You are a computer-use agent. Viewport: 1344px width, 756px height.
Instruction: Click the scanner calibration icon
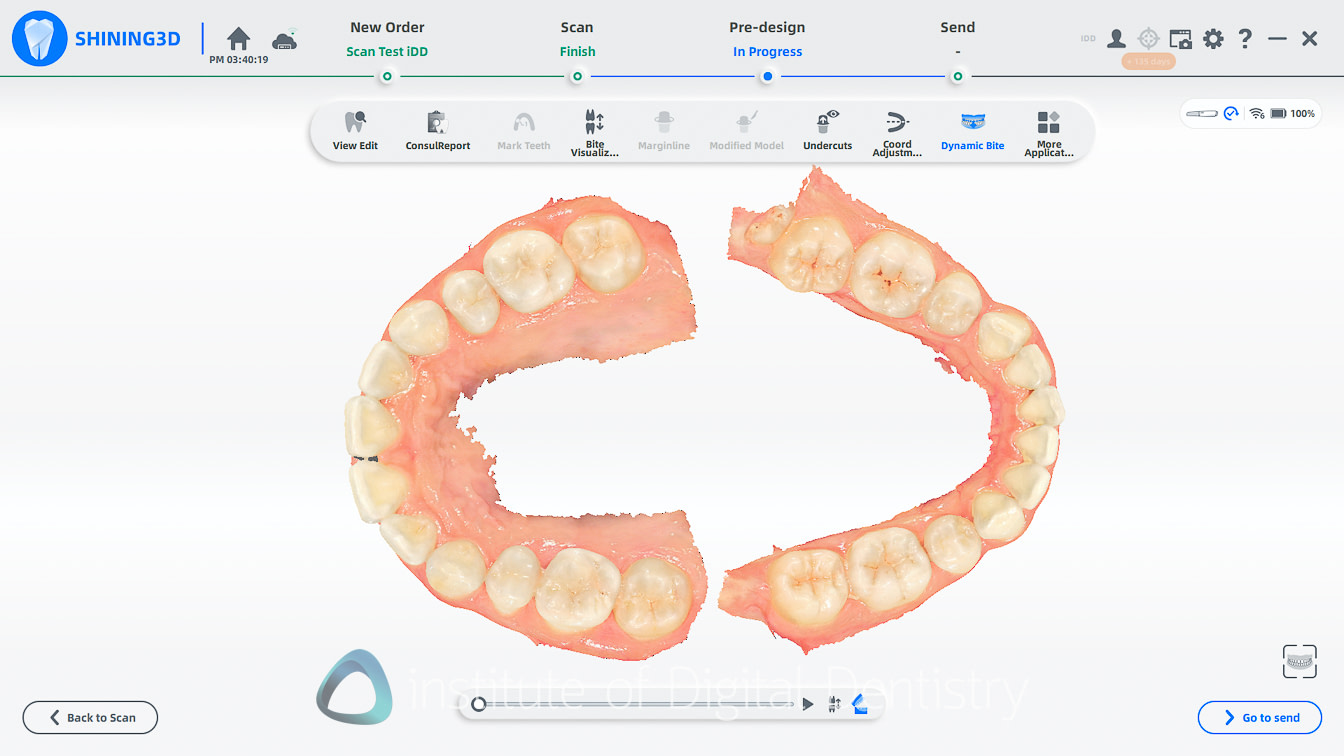(1148, 38)
